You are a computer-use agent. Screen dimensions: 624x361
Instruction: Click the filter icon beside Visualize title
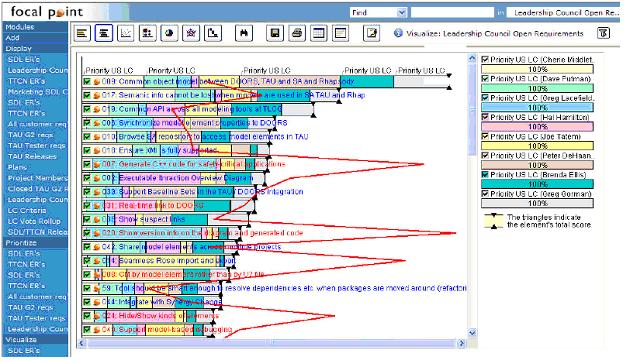point(603,33)
